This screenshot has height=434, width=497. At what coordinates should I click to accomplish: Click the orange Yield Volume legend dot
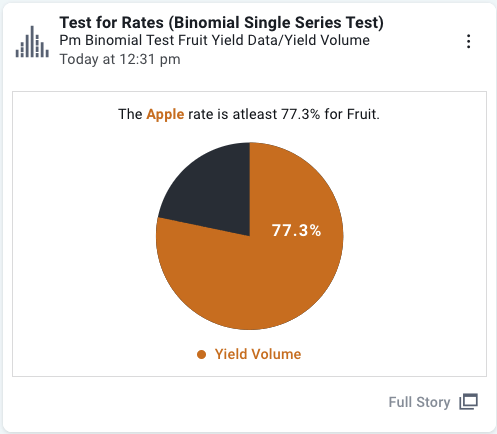[x=201, y=354]
